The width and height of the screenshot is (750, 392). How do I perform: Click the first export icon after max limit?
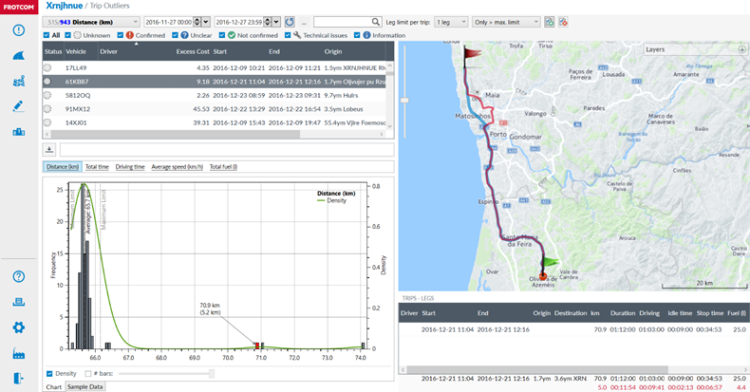549,22
